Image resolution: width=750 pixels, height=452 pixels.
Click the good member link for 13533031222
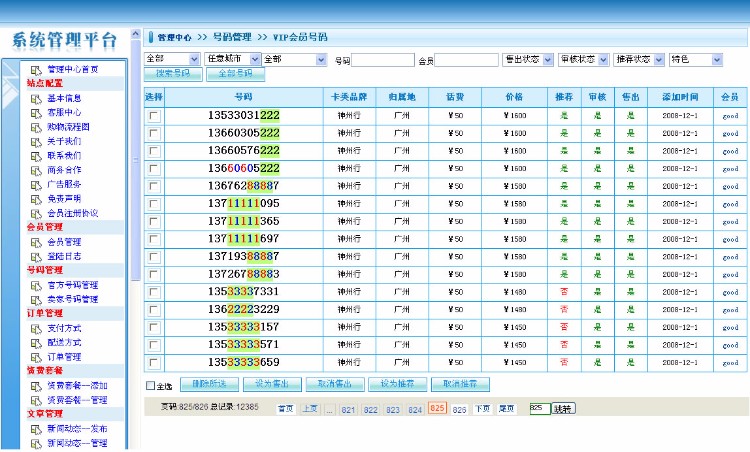pyautogui.click(x=730, y=116)
